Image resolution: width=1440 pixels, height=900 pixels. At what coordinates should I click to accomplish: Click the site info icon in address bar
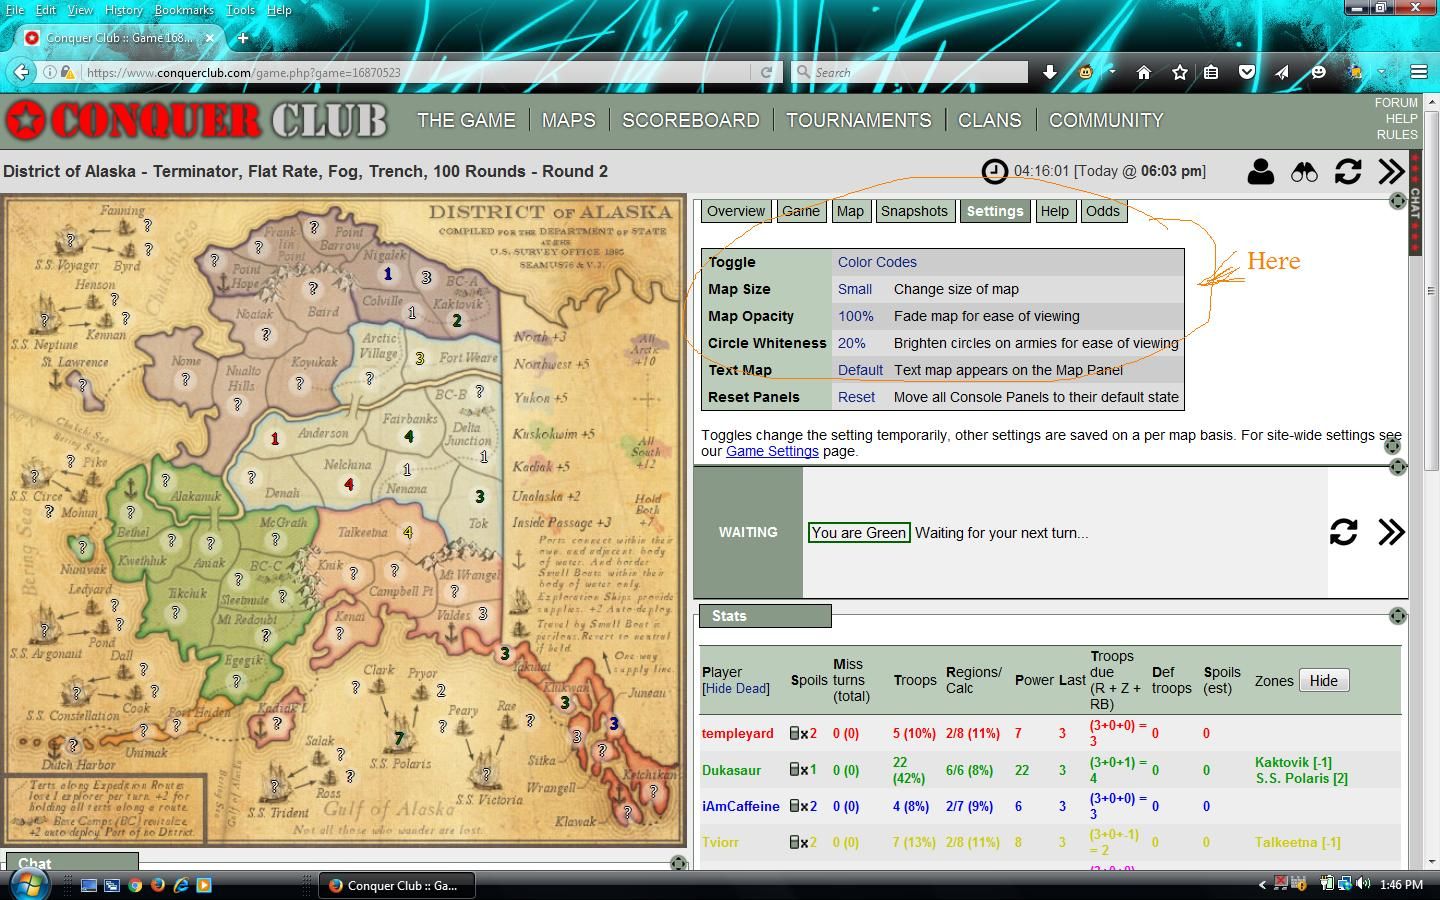pos(49,72)
